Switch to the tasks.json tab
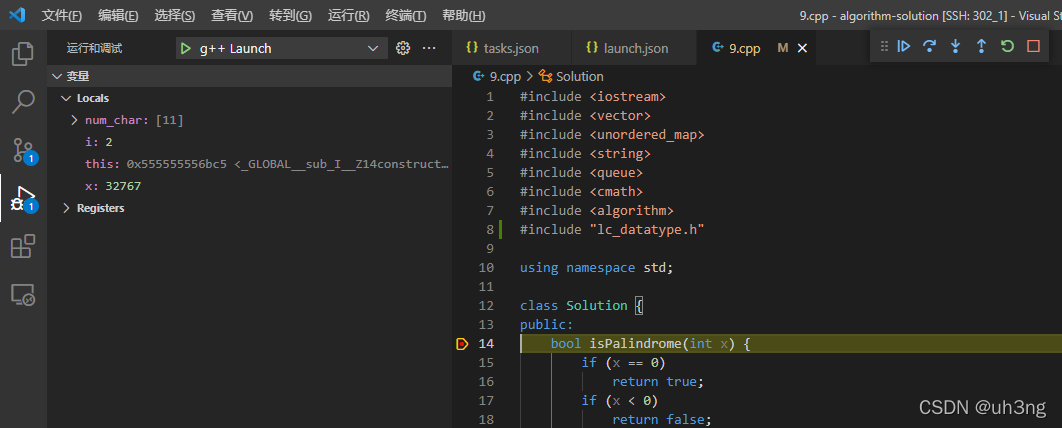Screen dimensions: 1062x428 point(511,48)
